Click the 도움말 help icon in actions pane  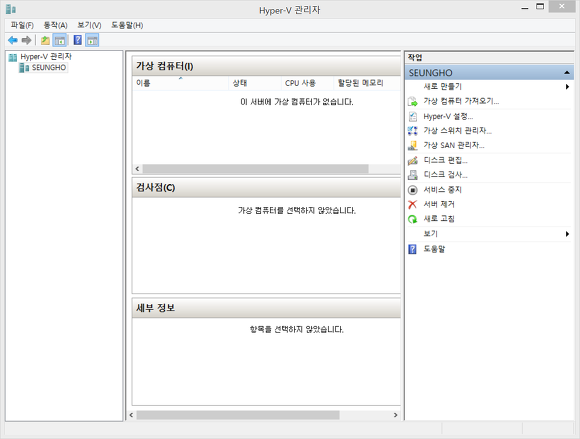pyautogui.click(x=412, y=249)
